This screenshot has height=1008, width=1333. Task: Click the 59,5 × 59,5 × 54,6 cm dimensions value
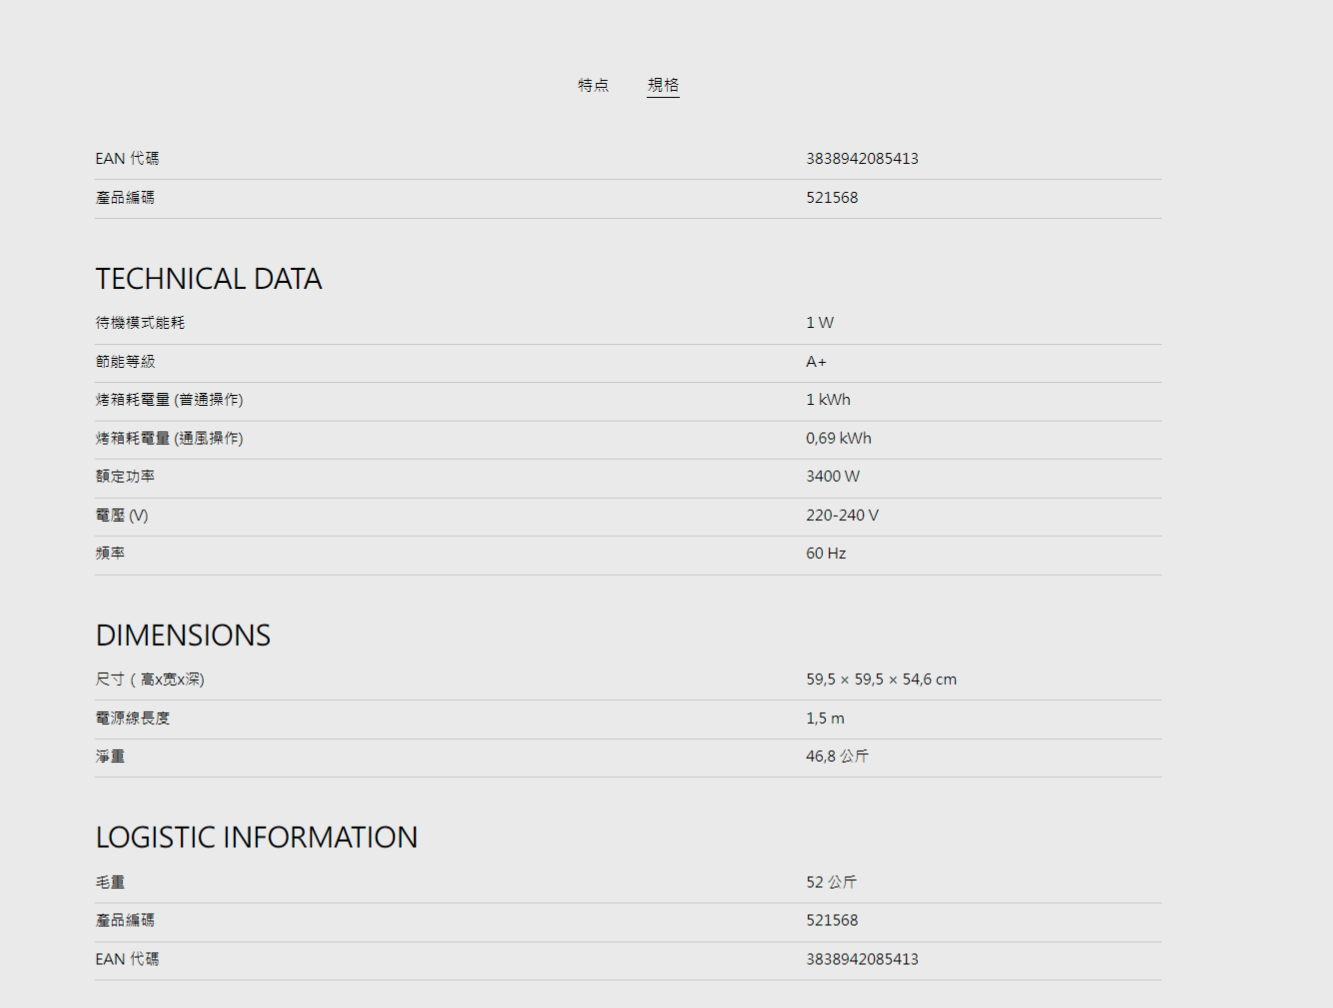point(881,680)
